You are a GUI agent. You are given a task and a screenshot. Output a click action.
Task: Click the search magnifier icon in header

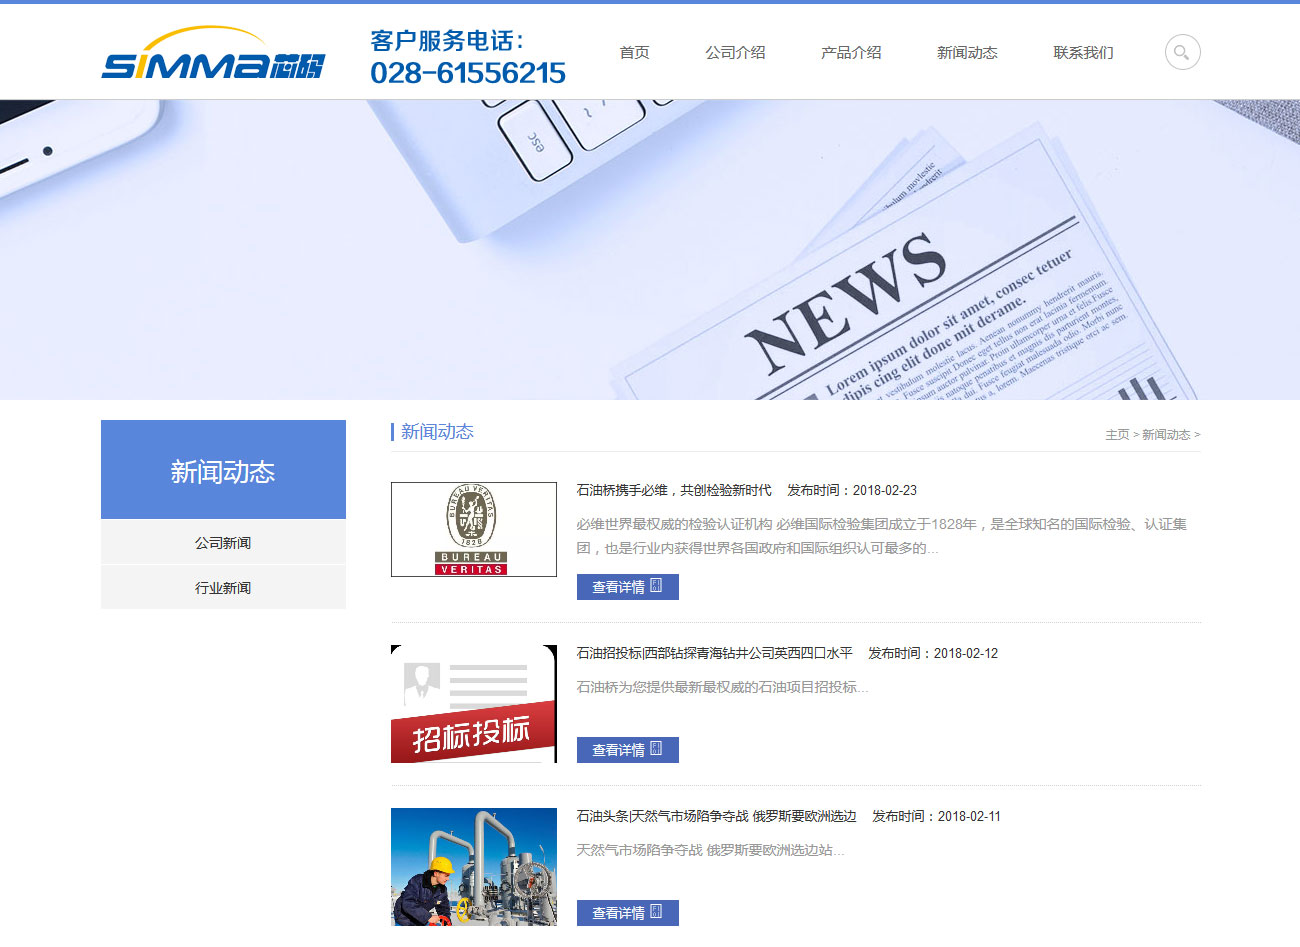pos(1182,52)
